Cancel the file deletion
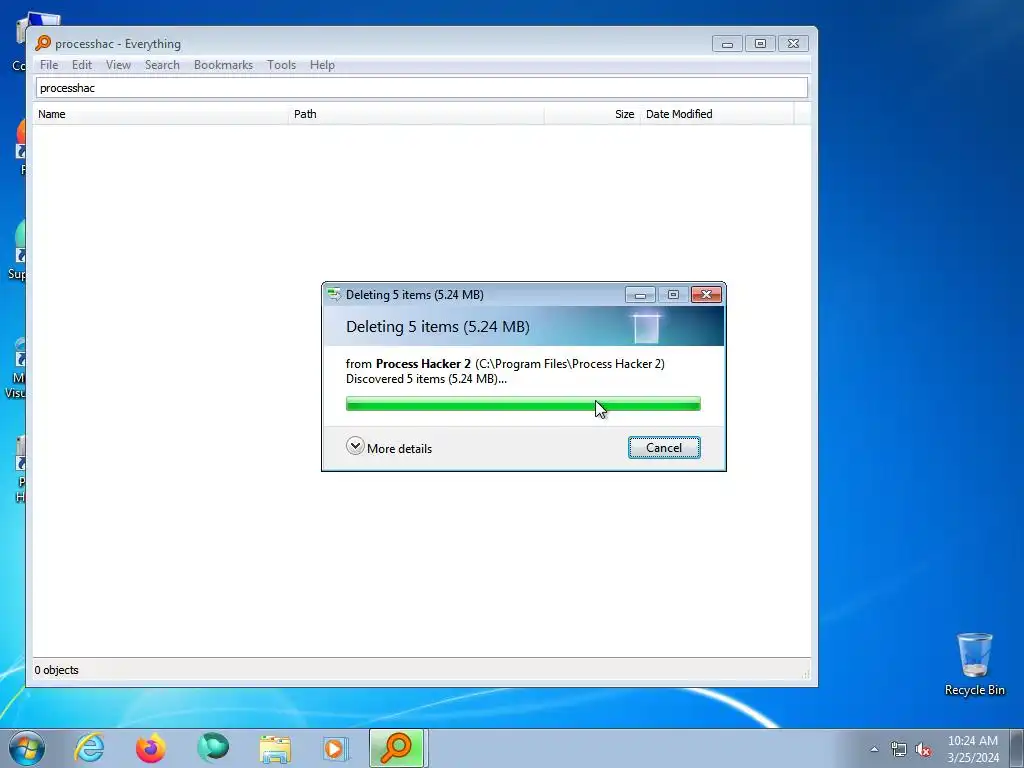Screen dimensions: 1024x768 (664, 447)
